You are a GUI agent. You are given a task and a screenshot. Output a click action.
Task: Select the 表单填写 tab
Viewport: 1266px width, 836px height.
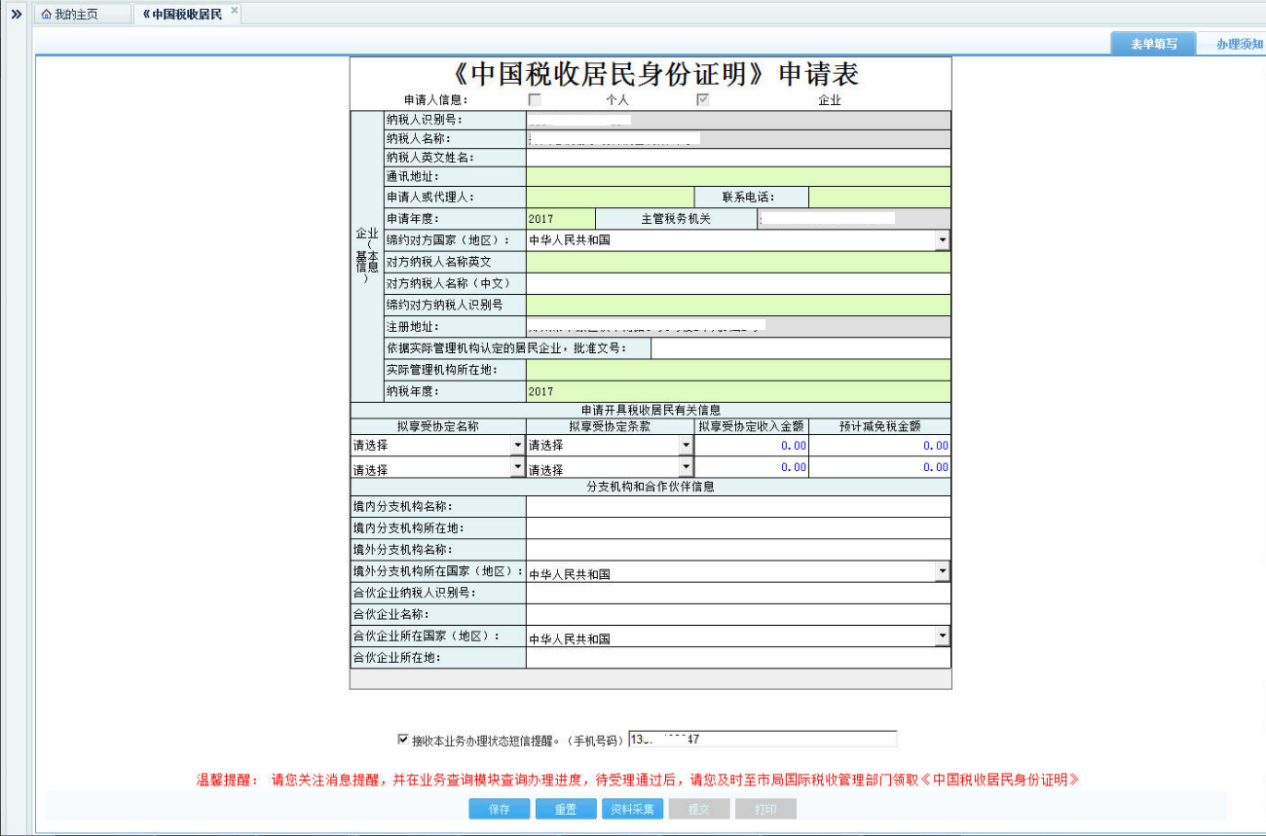point(1157,44)
